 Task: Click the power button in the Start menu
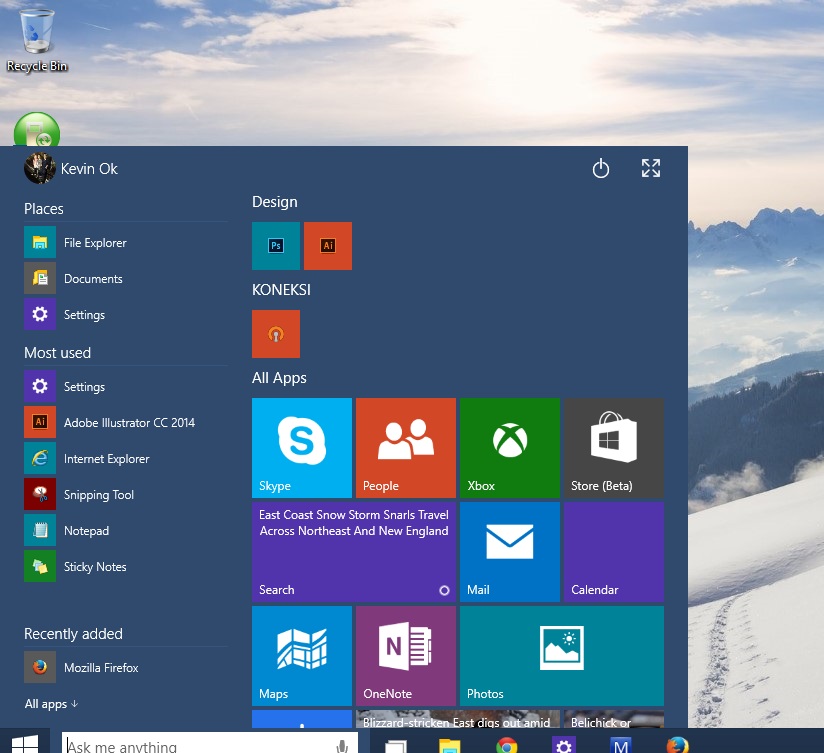click(x=600, y=168)
